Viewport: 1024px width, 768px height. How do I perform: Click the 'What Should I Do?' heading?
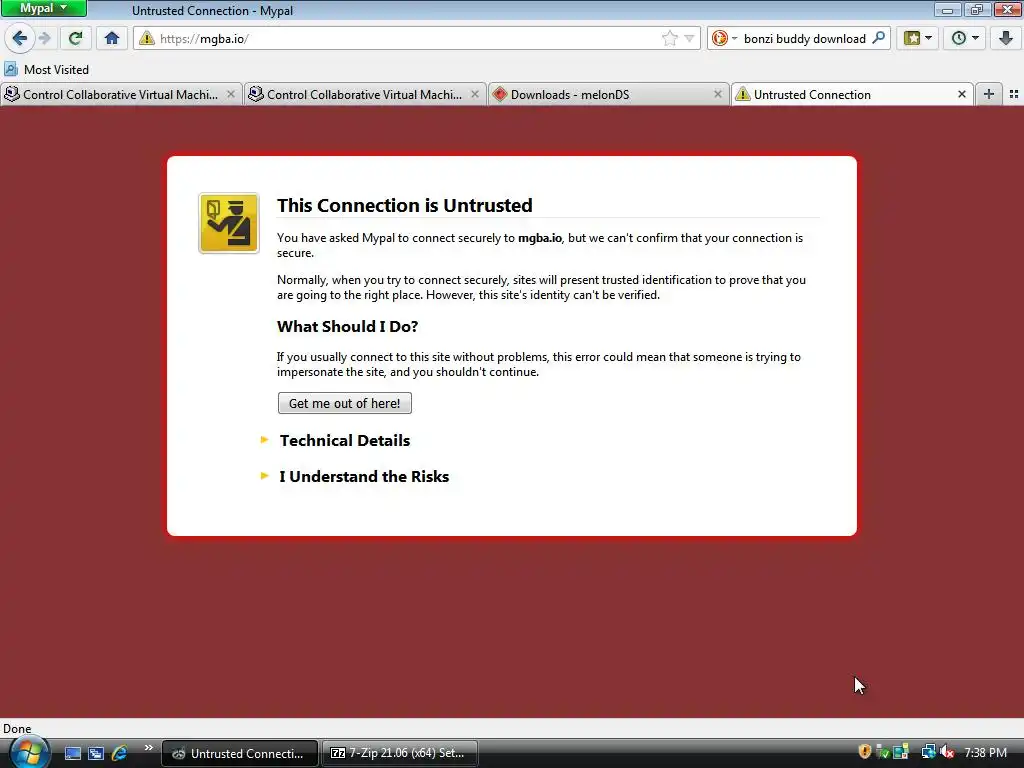pyautogui.click(x=347, y=327)
